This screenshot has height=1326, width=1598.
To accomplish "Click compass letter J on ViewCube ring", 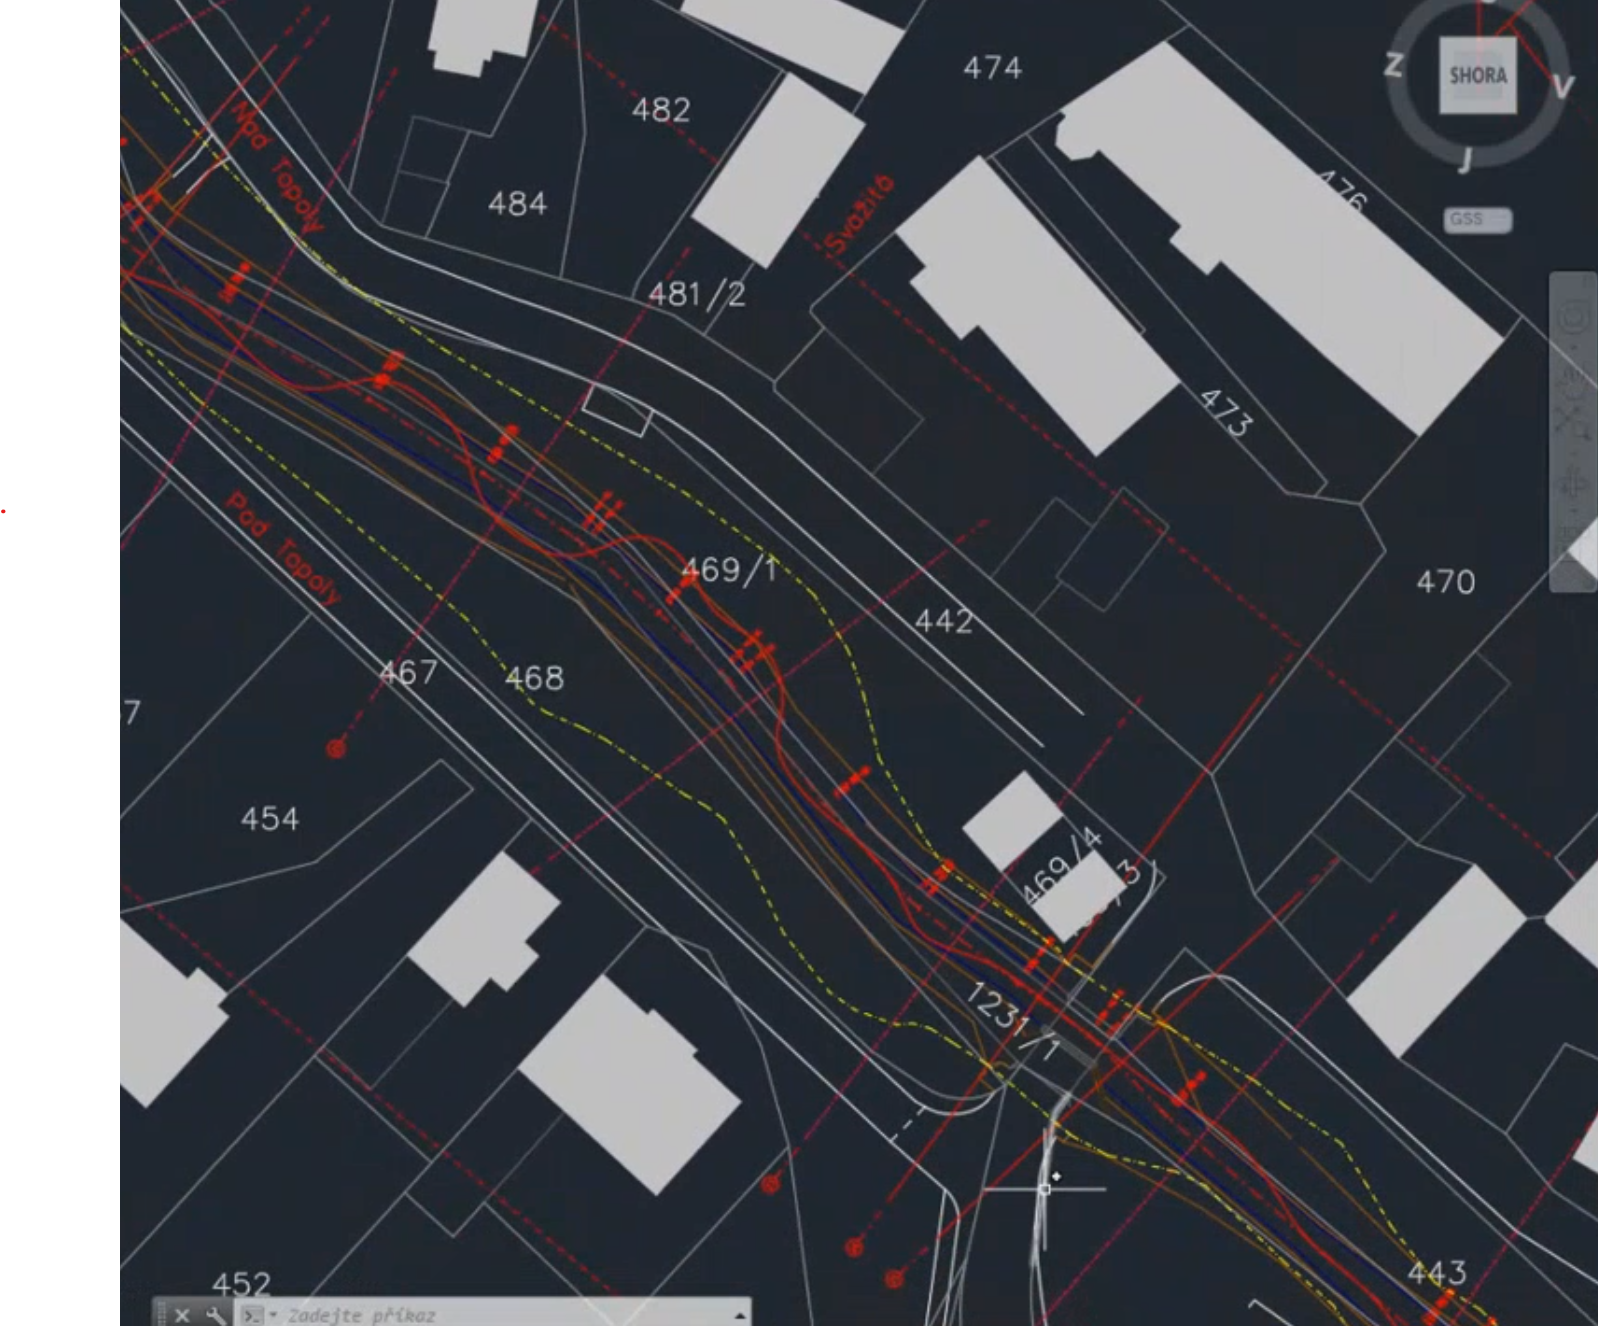I will point(1466,158).
